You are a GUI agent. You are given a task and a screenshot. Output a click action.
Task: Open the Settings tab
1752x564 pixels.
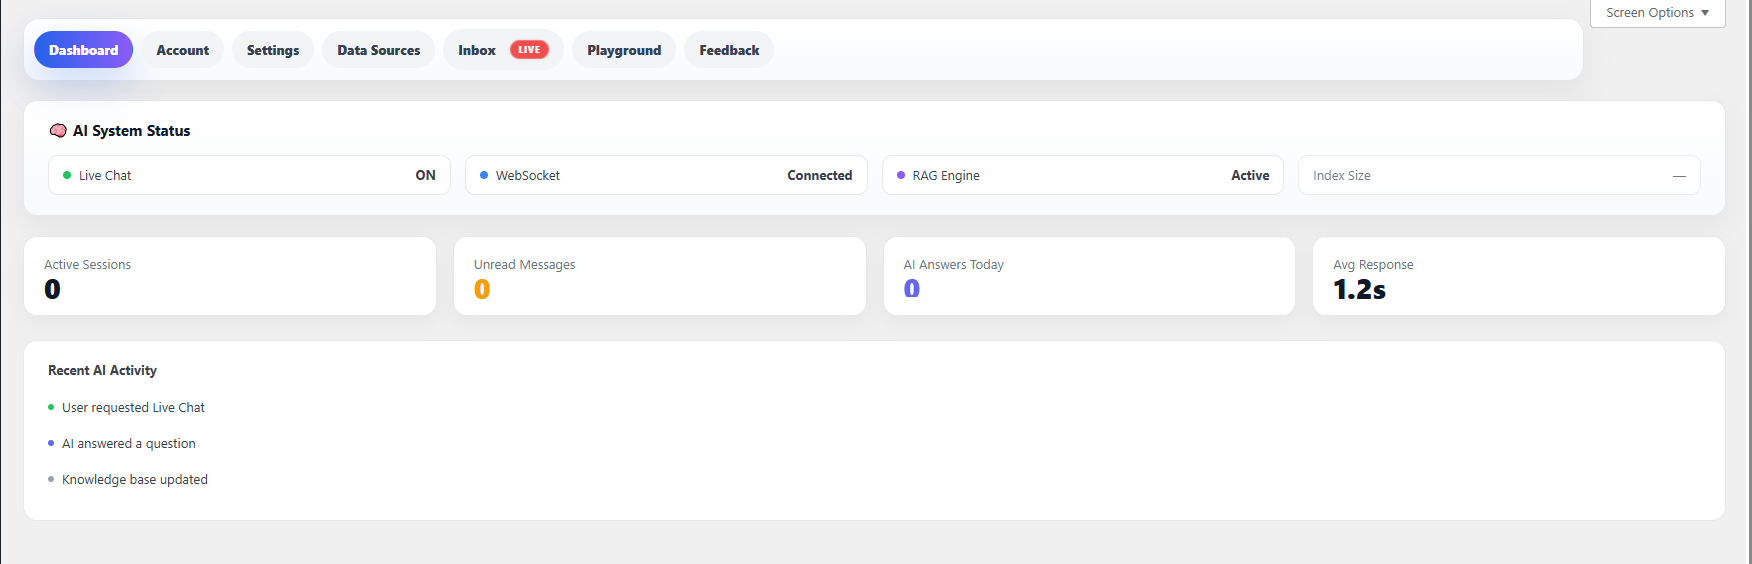pyautogui.click(x=273, y=50)
